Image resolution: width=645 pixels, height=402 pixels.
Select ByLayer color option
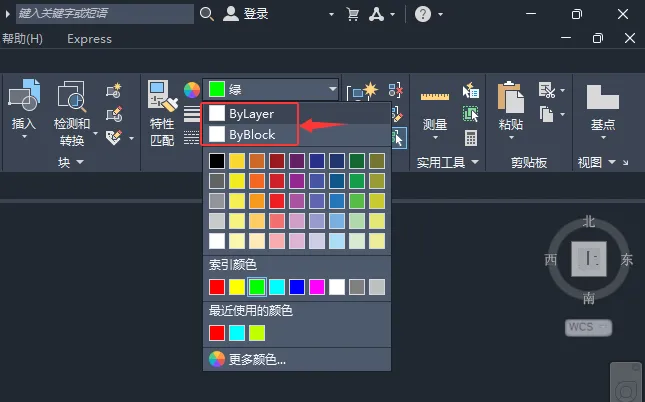pyautogui.click(x=250, y=113)
